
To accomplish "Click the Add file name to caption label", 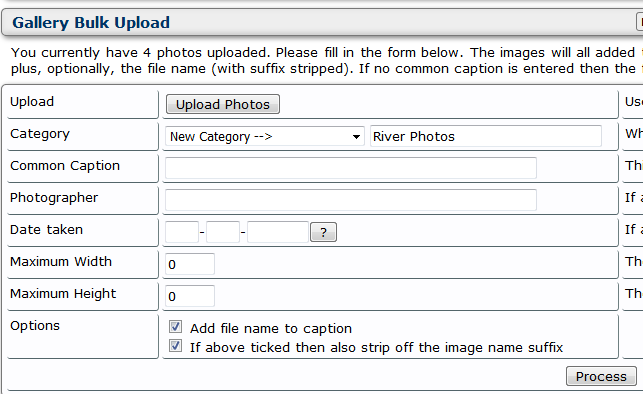I will click(271, 328).
